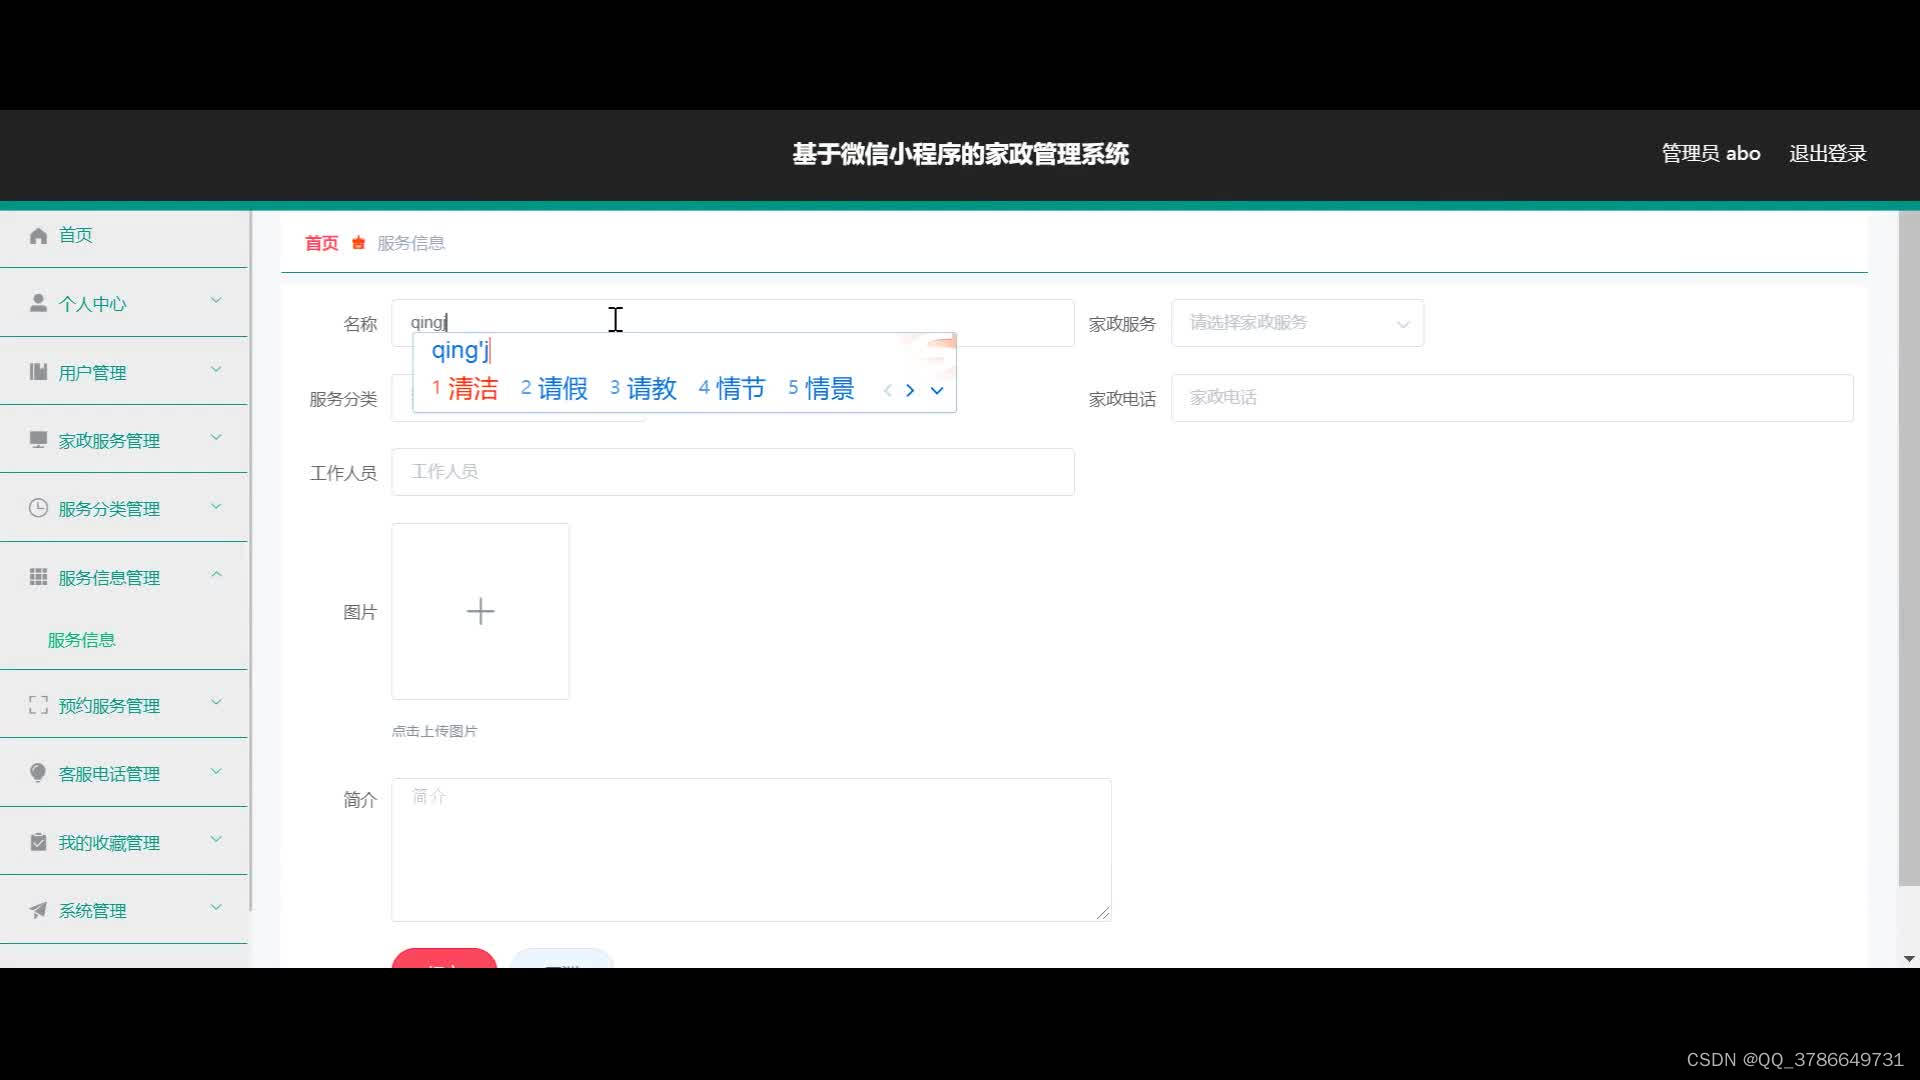Go to previous IME candidate page arrow
The image size is (1920, 1080).
(887, 390)
